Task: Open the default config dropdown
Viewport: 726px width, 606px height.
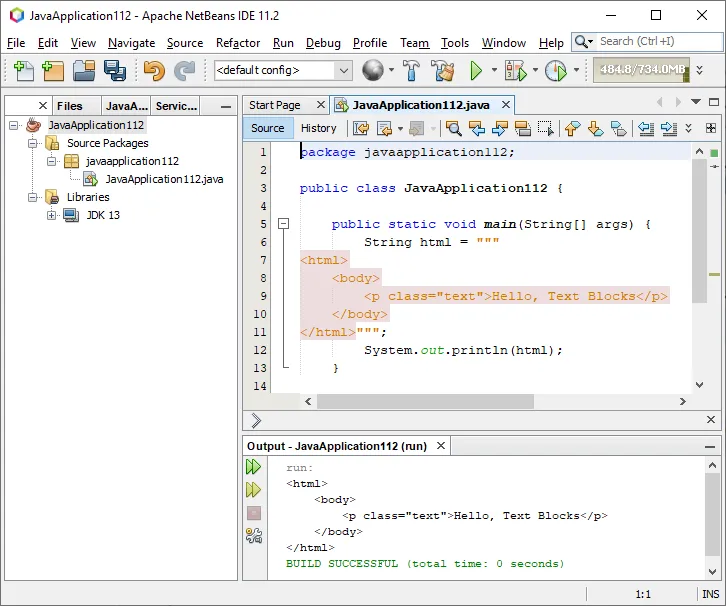Action: pos(343,70)
